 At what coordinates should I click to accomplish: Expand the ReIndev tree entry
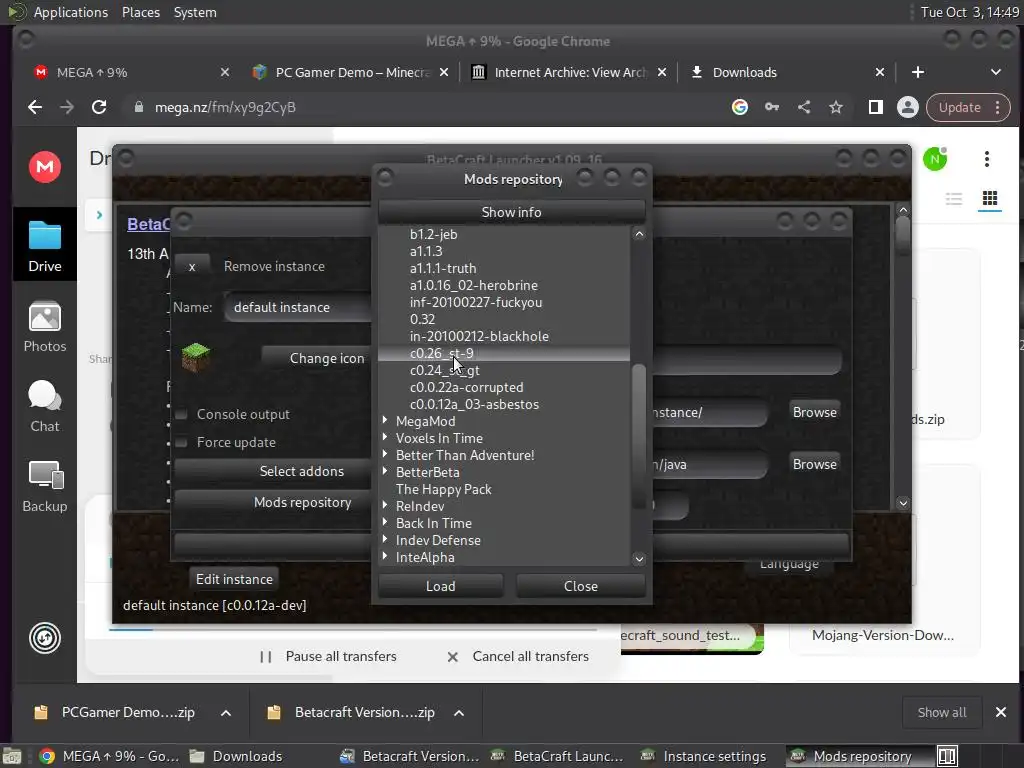[385, 505]
